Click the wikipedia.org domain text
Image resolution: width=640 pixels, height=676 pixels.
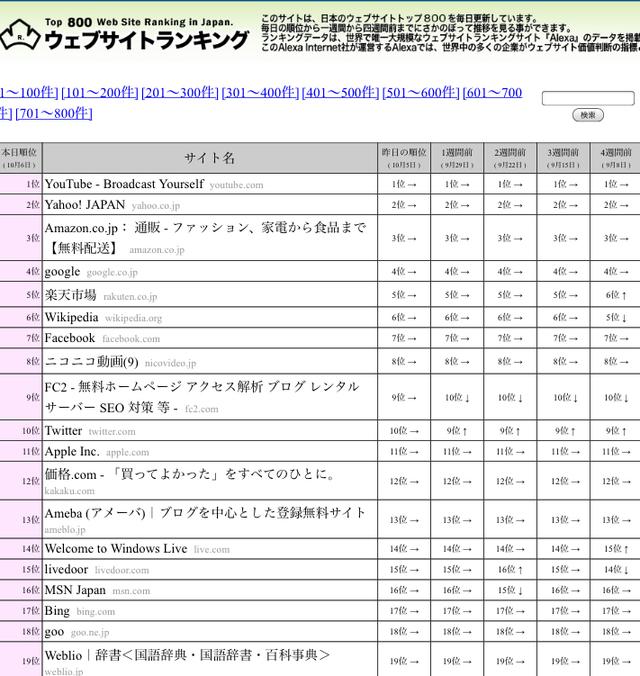coord(133,318)
